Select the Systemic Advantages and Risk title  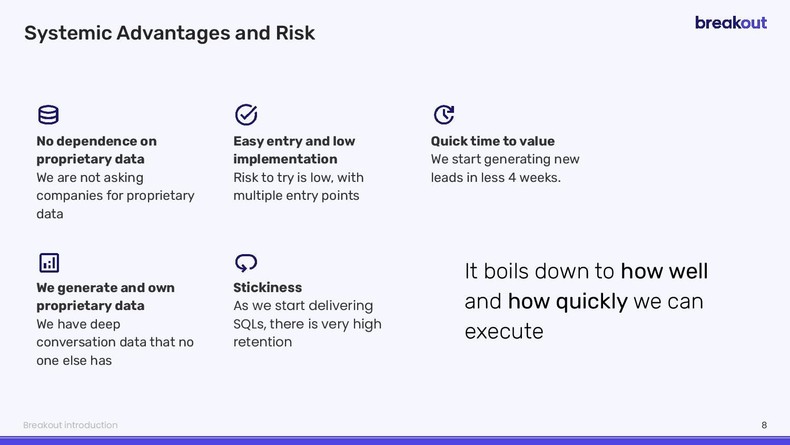point(169,33)
